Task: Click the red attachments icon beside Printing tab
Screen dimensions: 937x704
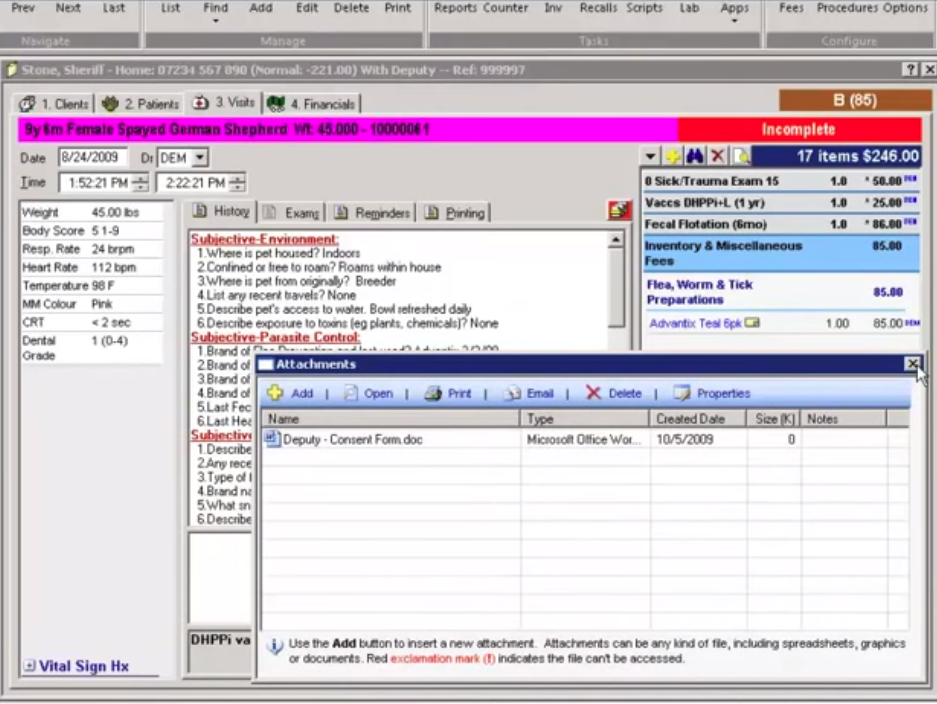Action: 619,211
